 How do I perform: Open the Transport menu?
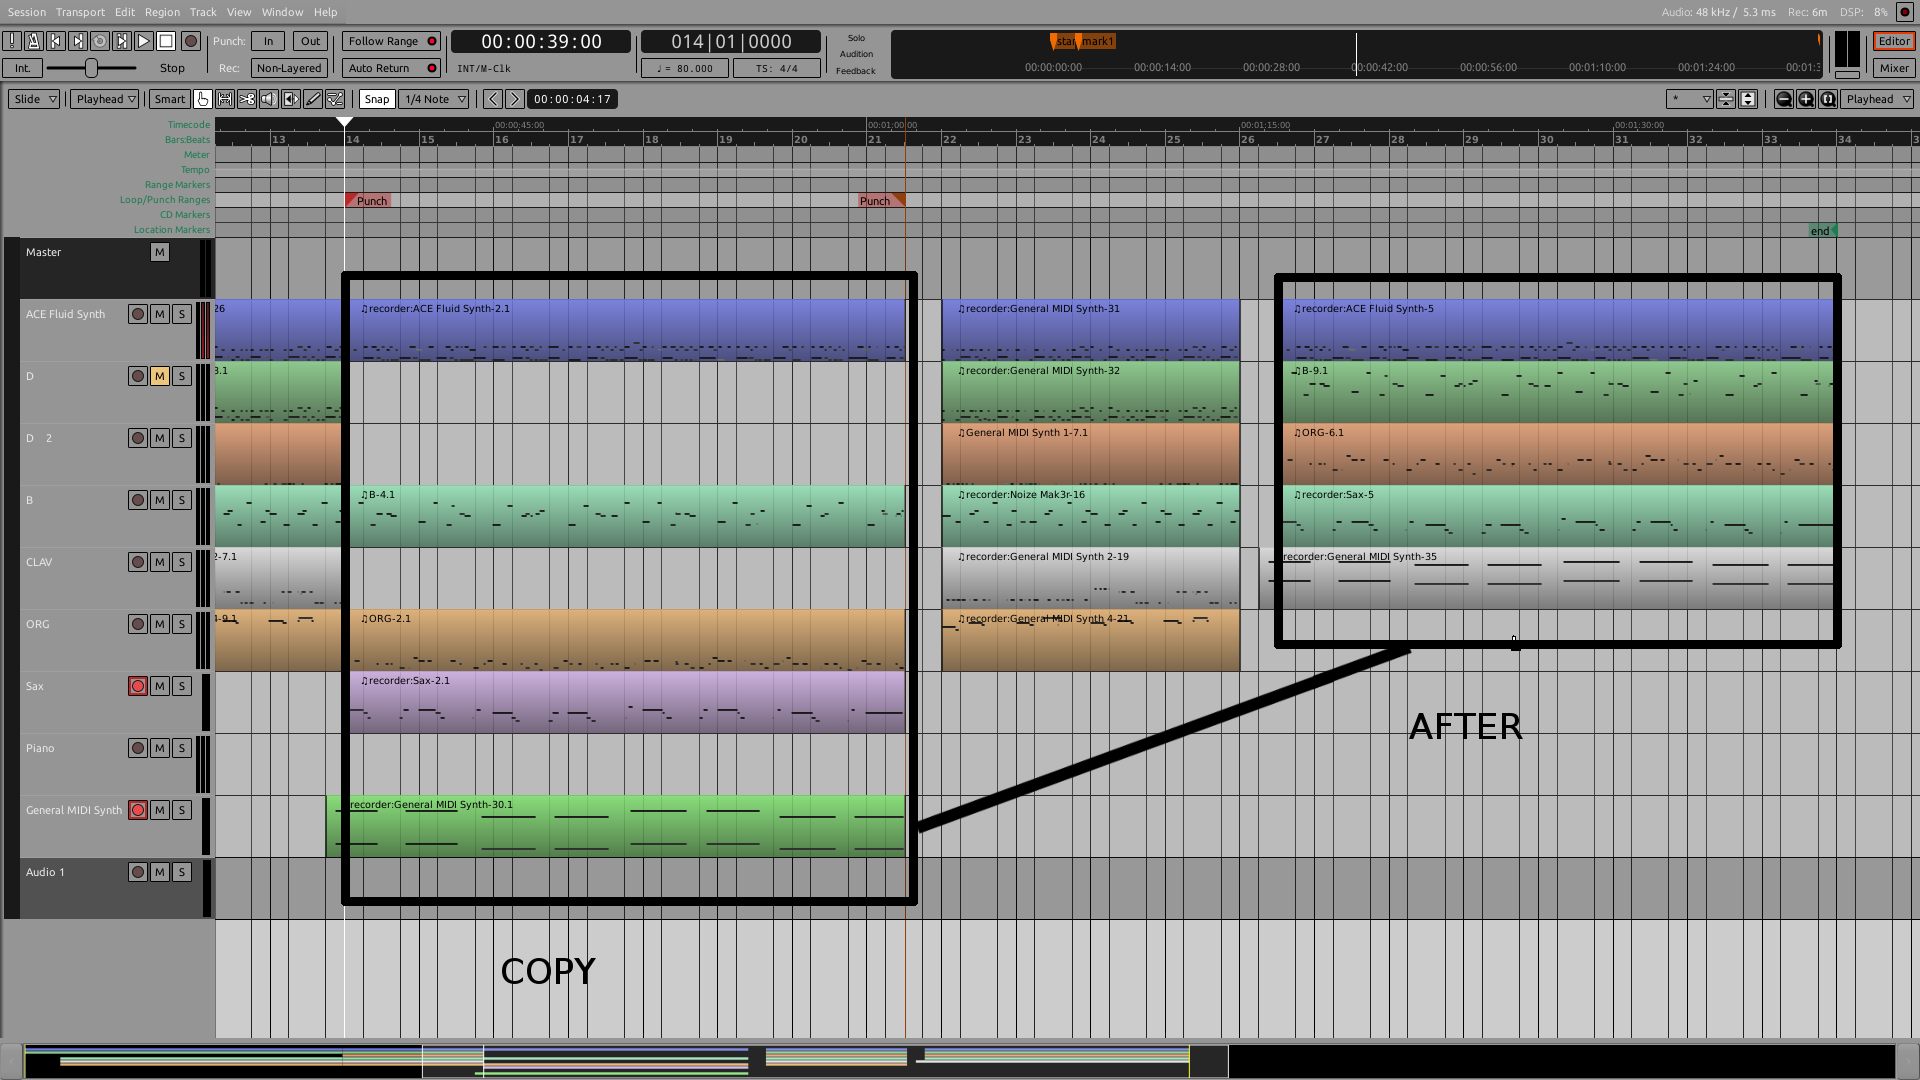(x=80, y=12)
